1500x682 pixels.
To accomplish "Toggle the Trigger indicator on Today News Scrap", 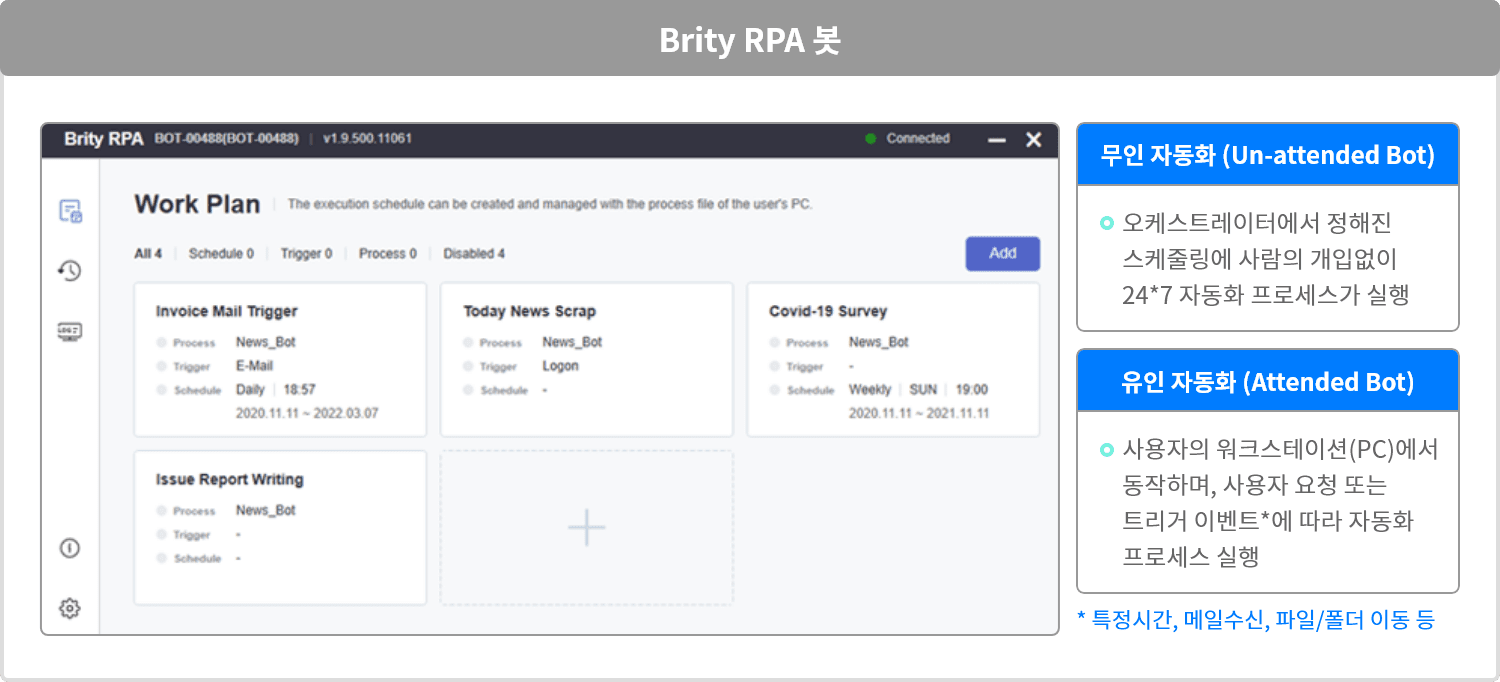I will tap(466, 366).
